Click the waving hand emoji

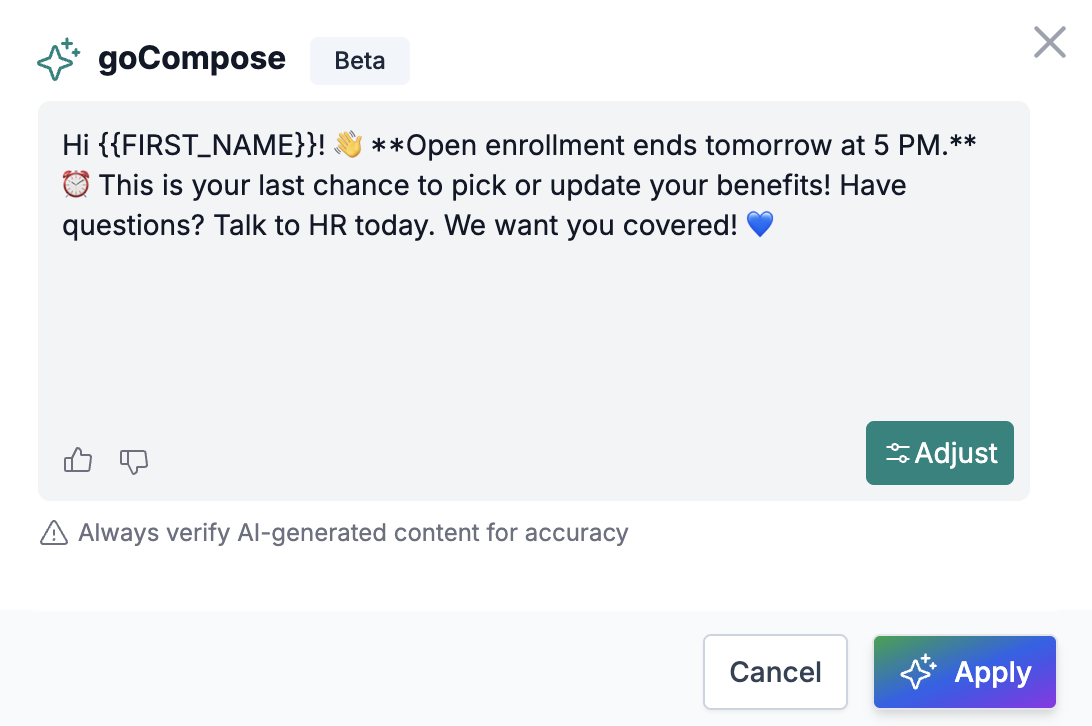348,146
